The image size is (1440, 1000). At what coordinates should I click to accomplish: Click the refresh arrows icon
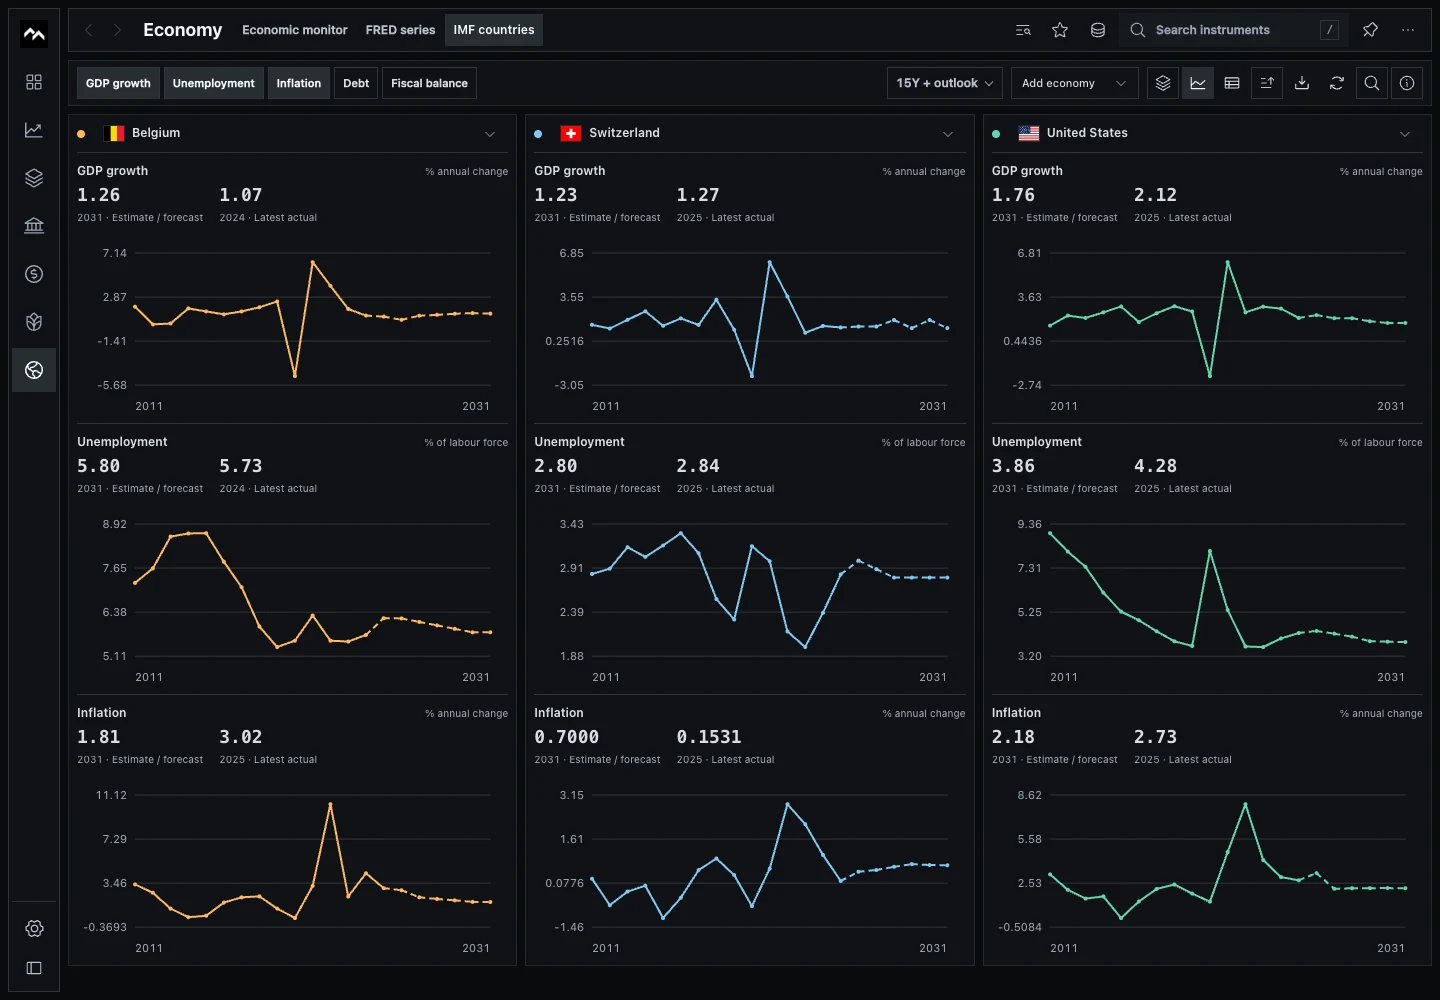coord(1337,83)
